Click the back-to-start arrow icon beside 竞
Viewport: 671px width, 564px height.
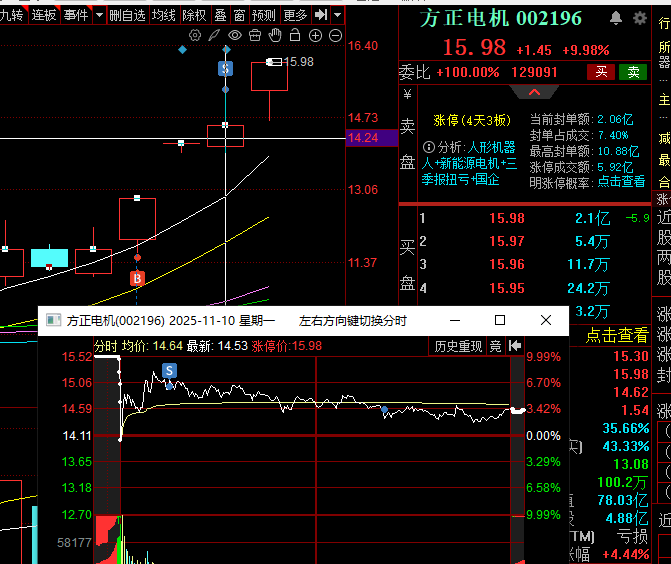(x=515, y=346)
